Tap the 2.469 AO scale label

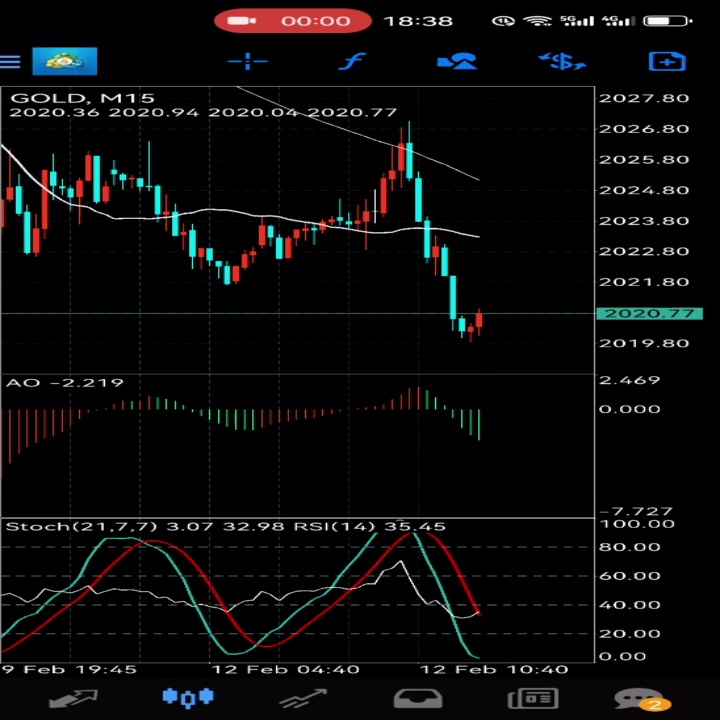pos(630,380)
